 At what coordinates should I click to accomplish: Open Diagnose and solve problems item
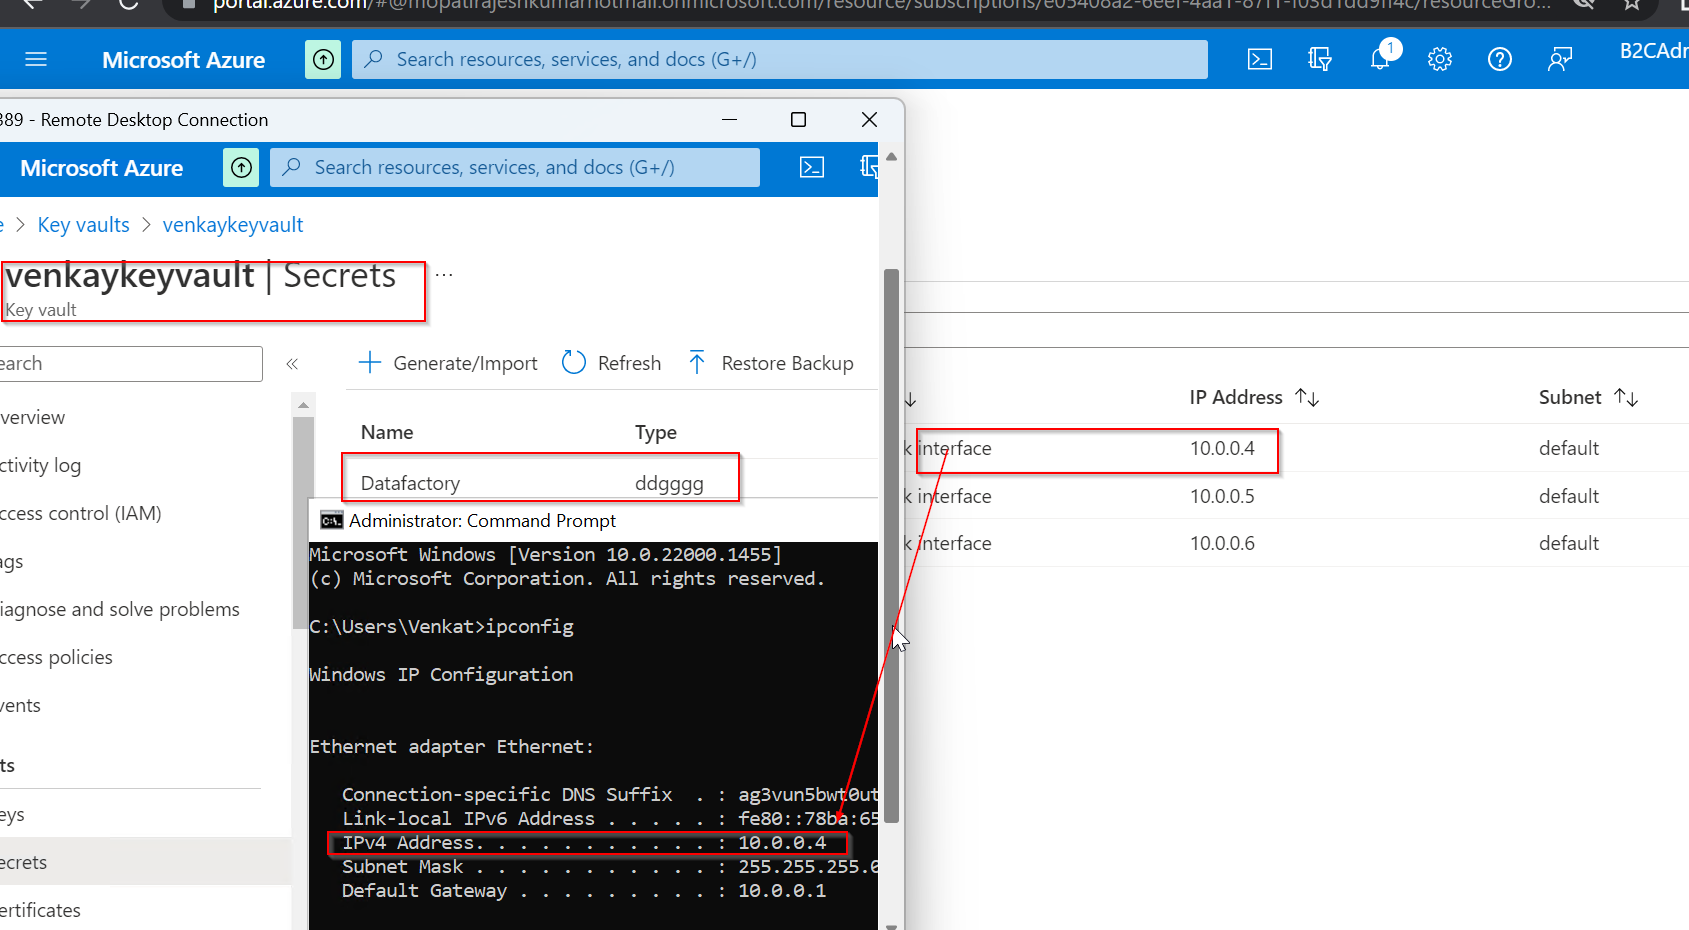pos(120,609)
